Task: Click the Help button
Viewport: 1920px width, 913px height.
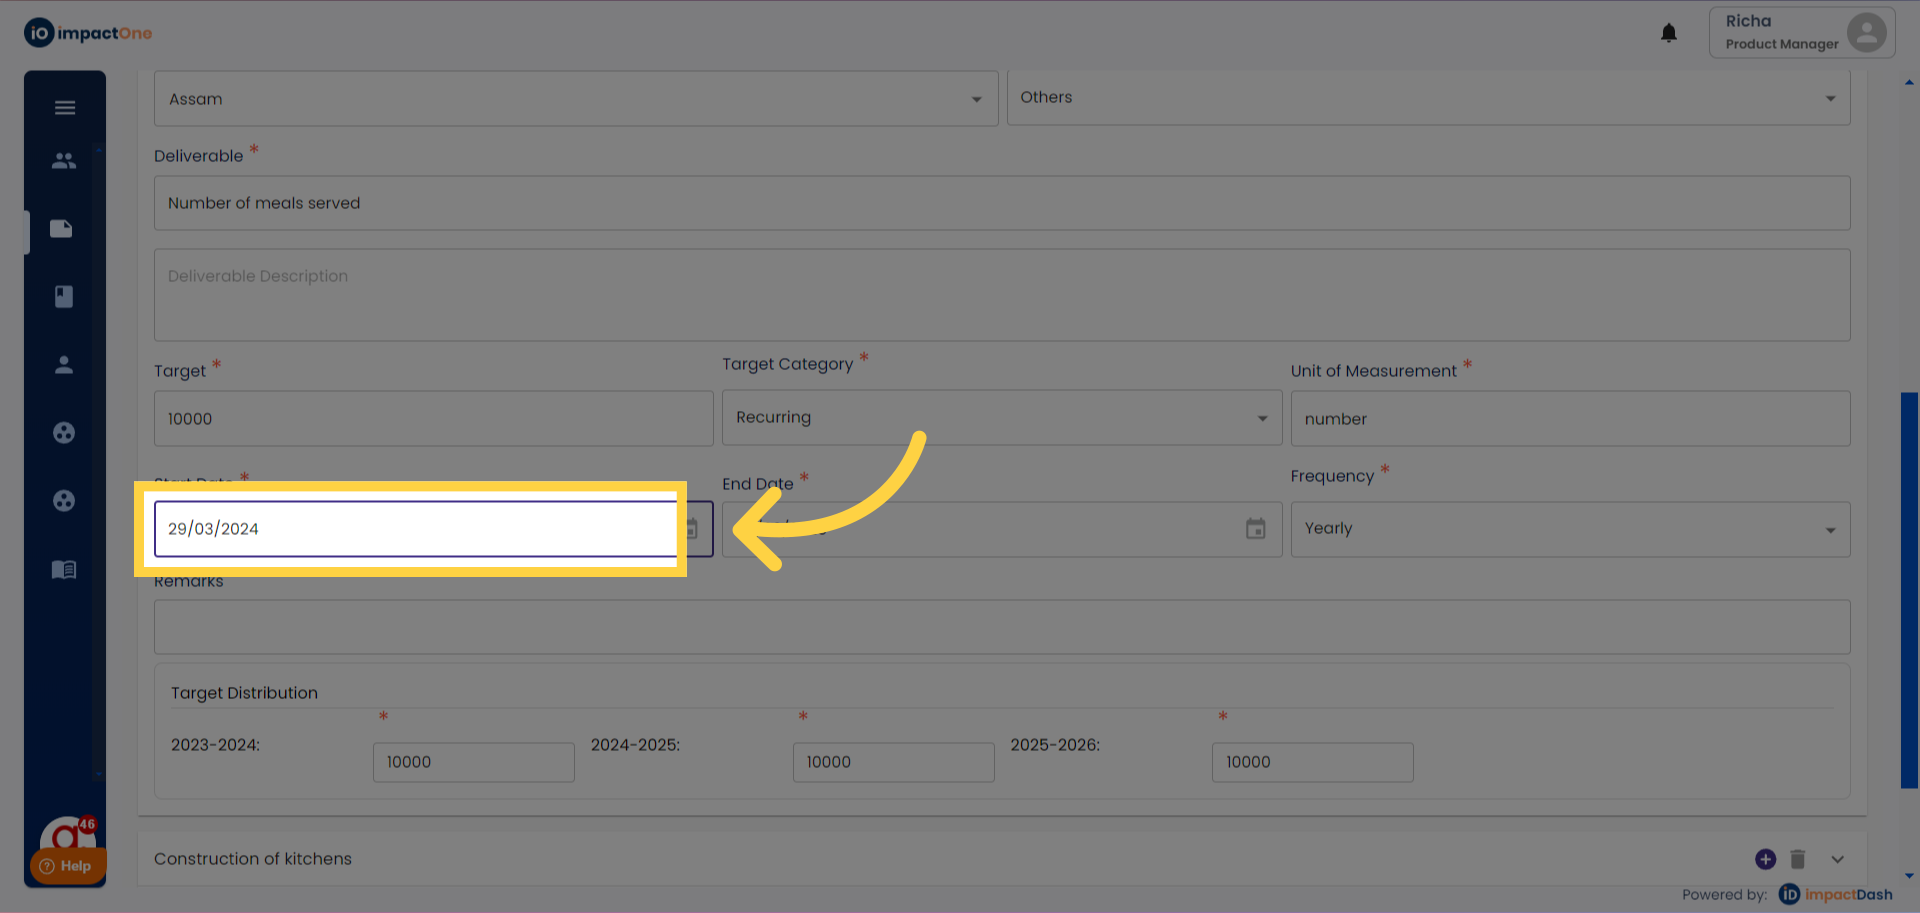Action: 67,866
